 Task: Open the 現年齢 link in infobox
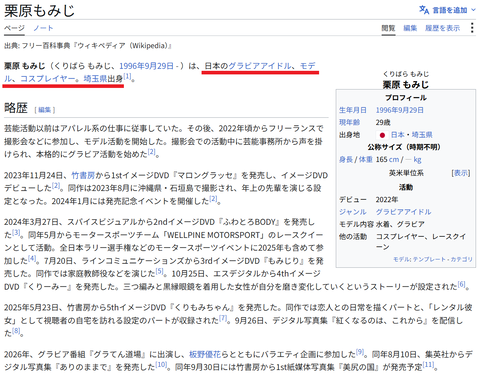(349, 123)
